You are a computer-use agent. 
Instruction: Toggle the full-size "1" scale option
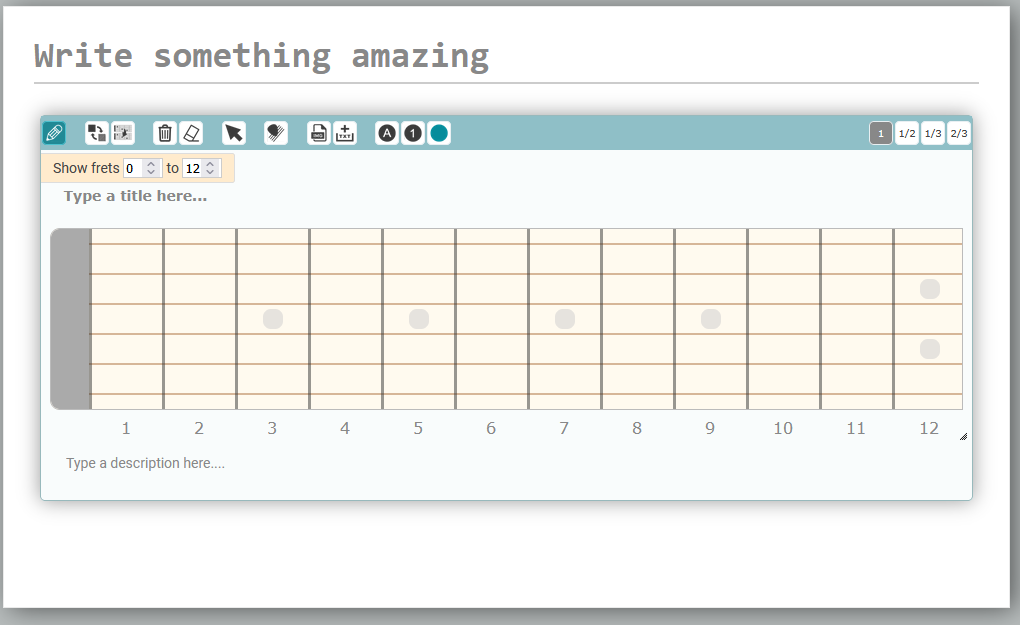[x=880, y=132]
